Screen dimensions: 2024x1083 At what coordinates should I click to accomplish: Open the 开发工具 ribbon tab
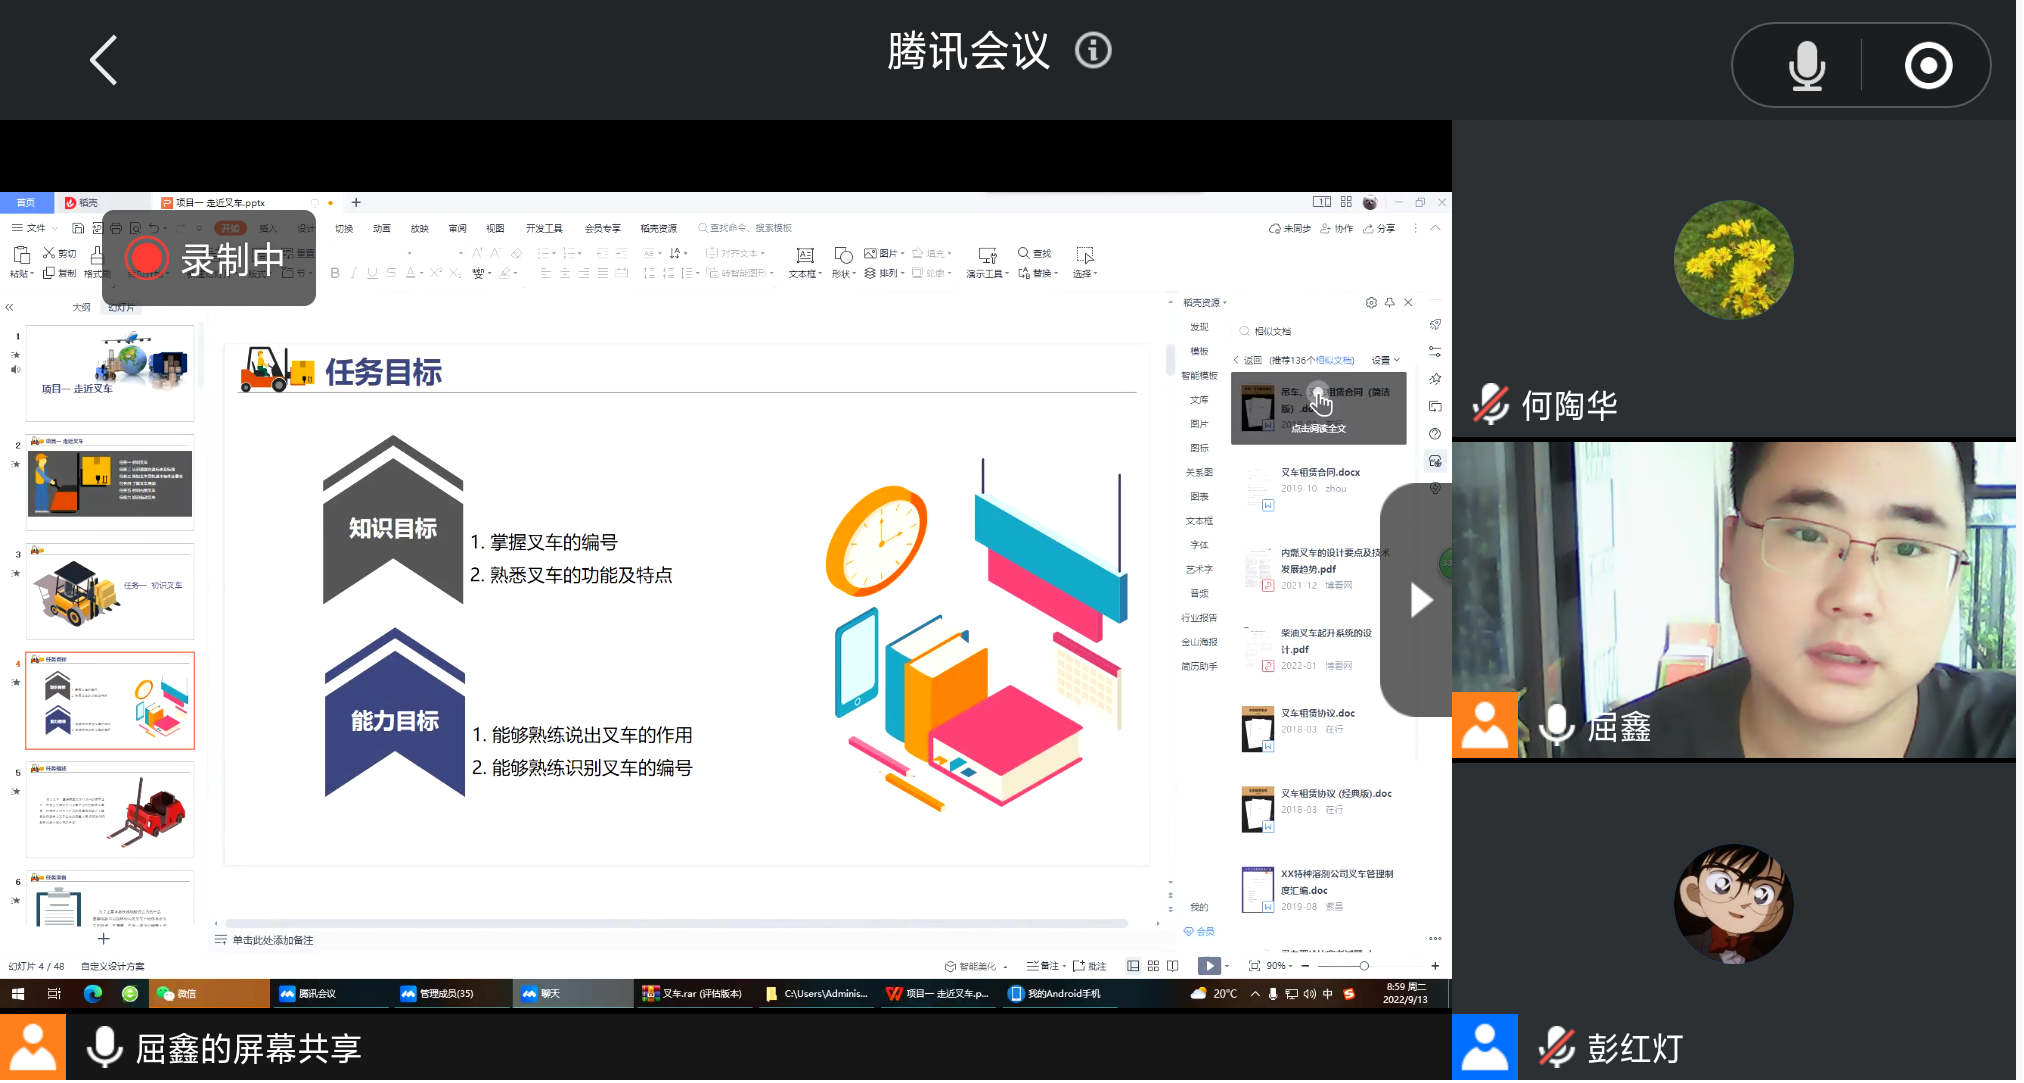[544, 228]
